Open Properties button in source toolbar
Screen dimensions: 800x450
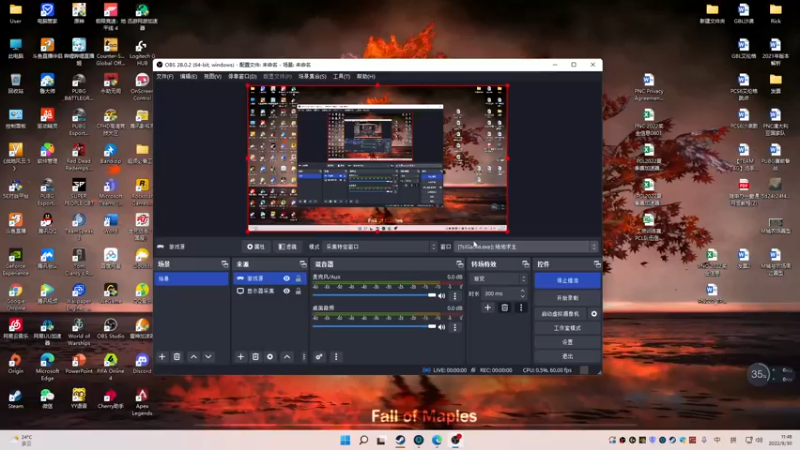pos(256,246)
